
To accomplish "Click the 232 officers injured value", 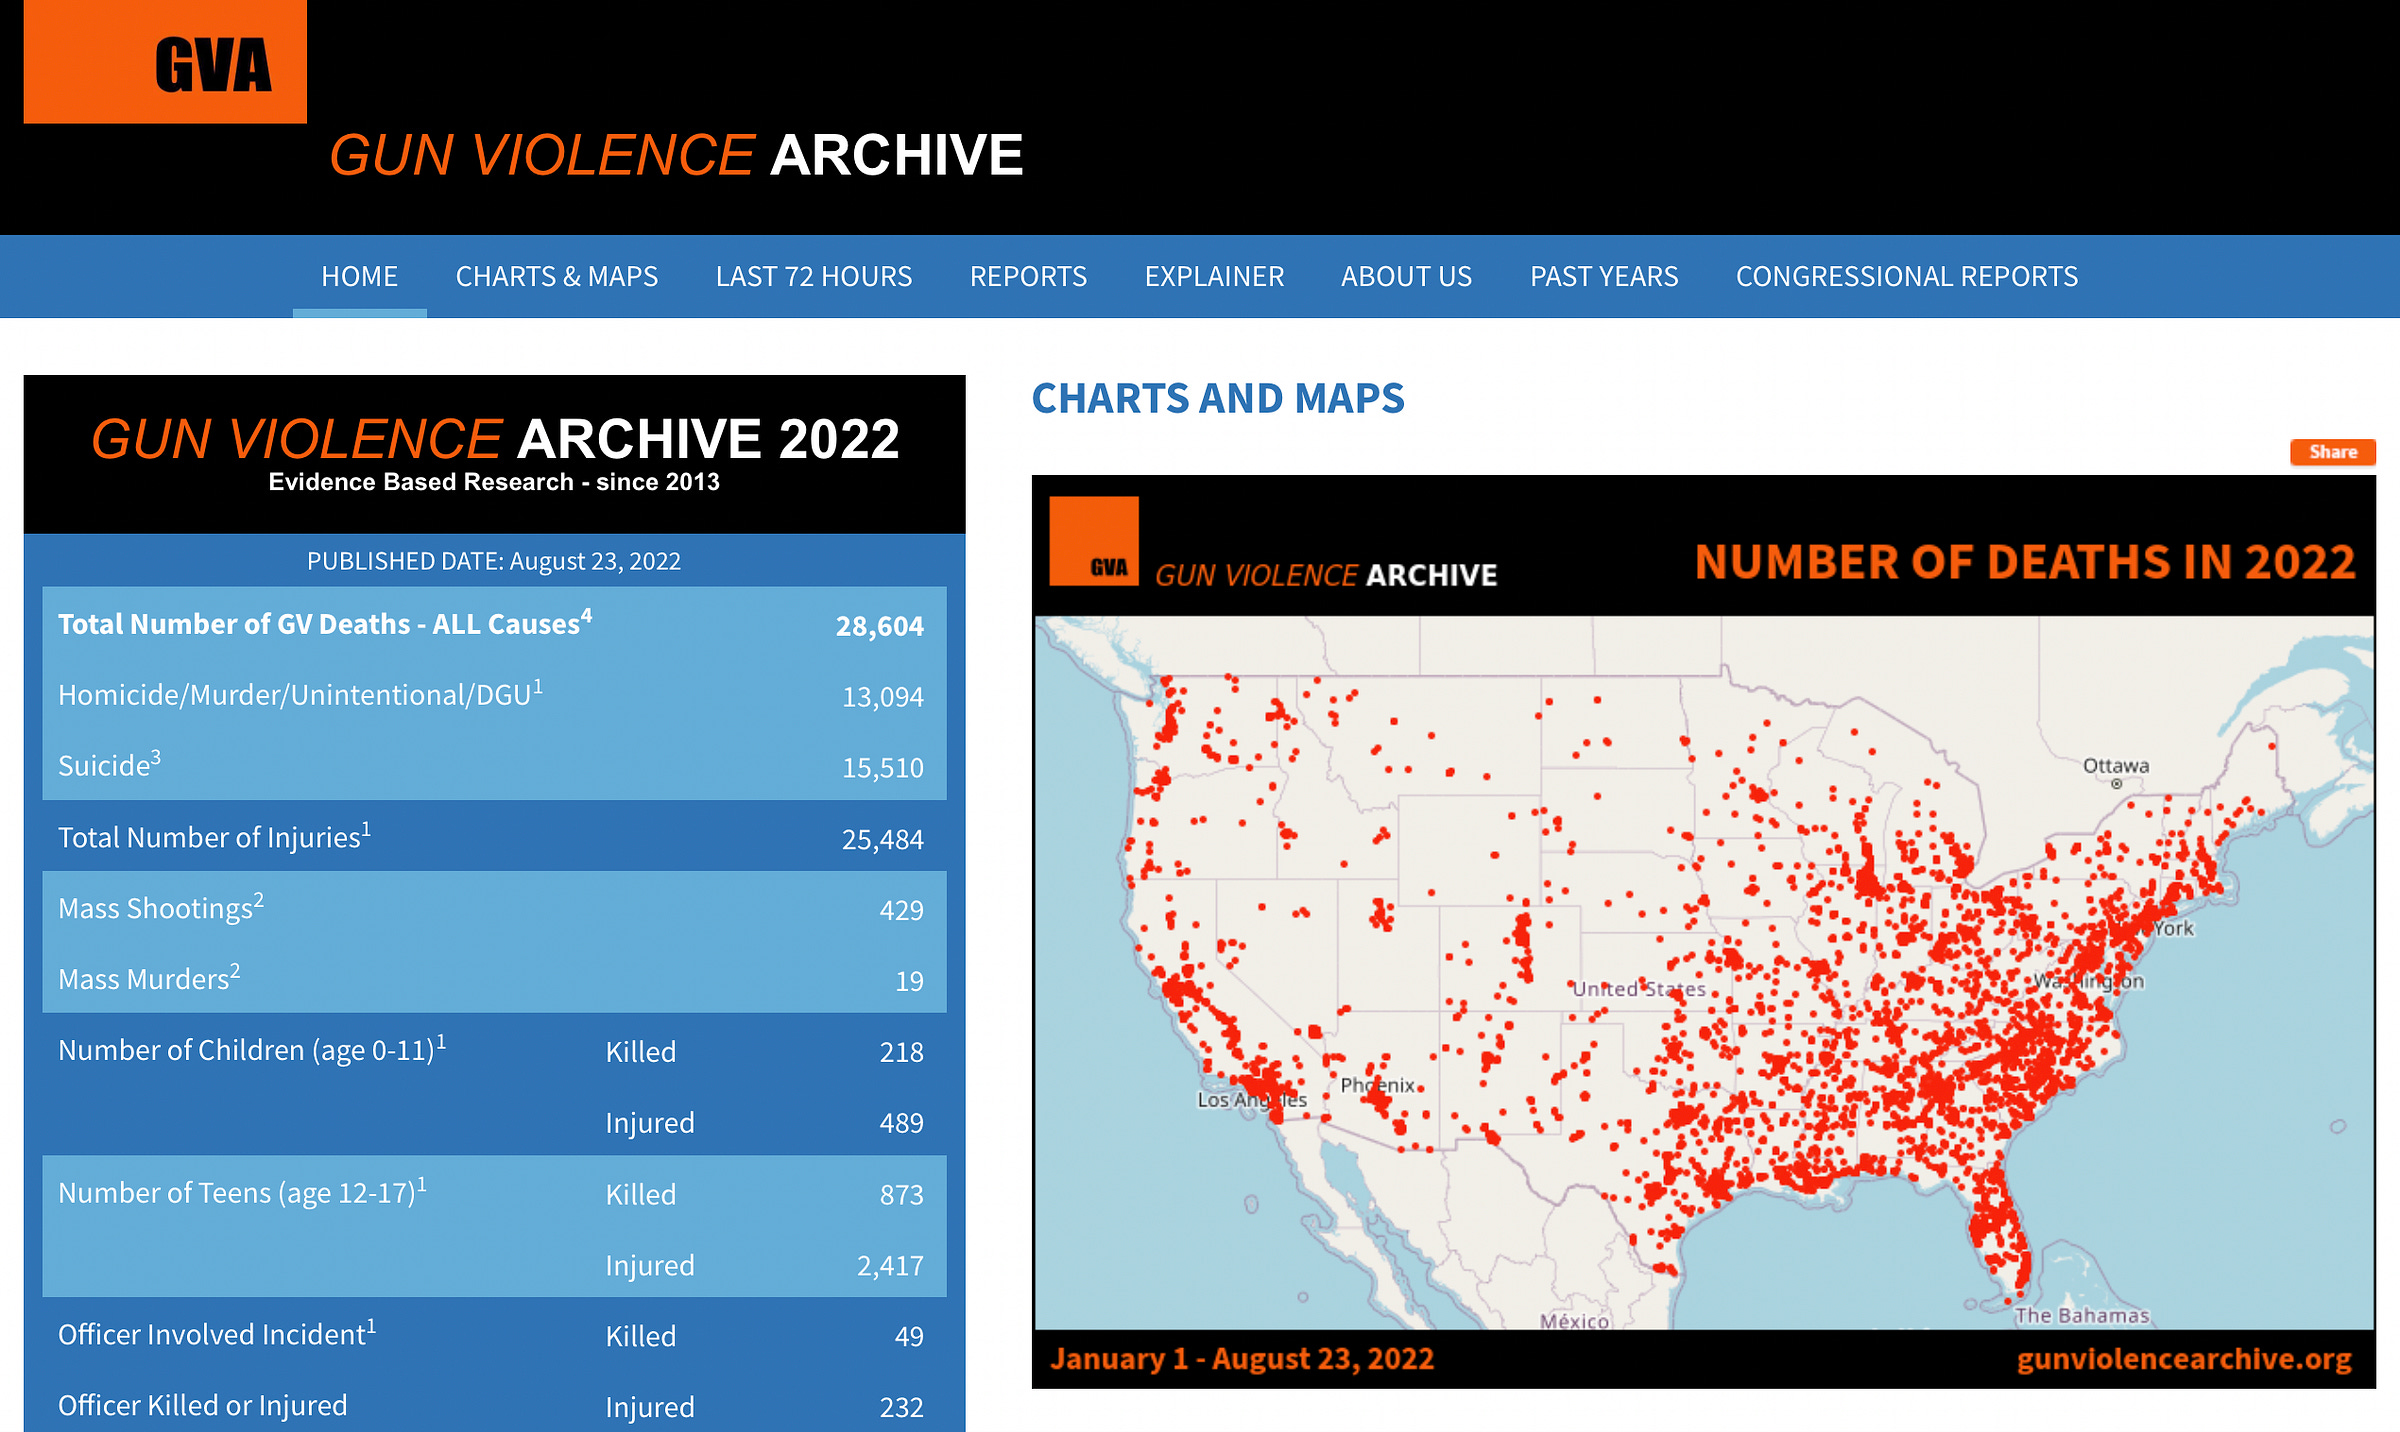I will [901, 1408].
